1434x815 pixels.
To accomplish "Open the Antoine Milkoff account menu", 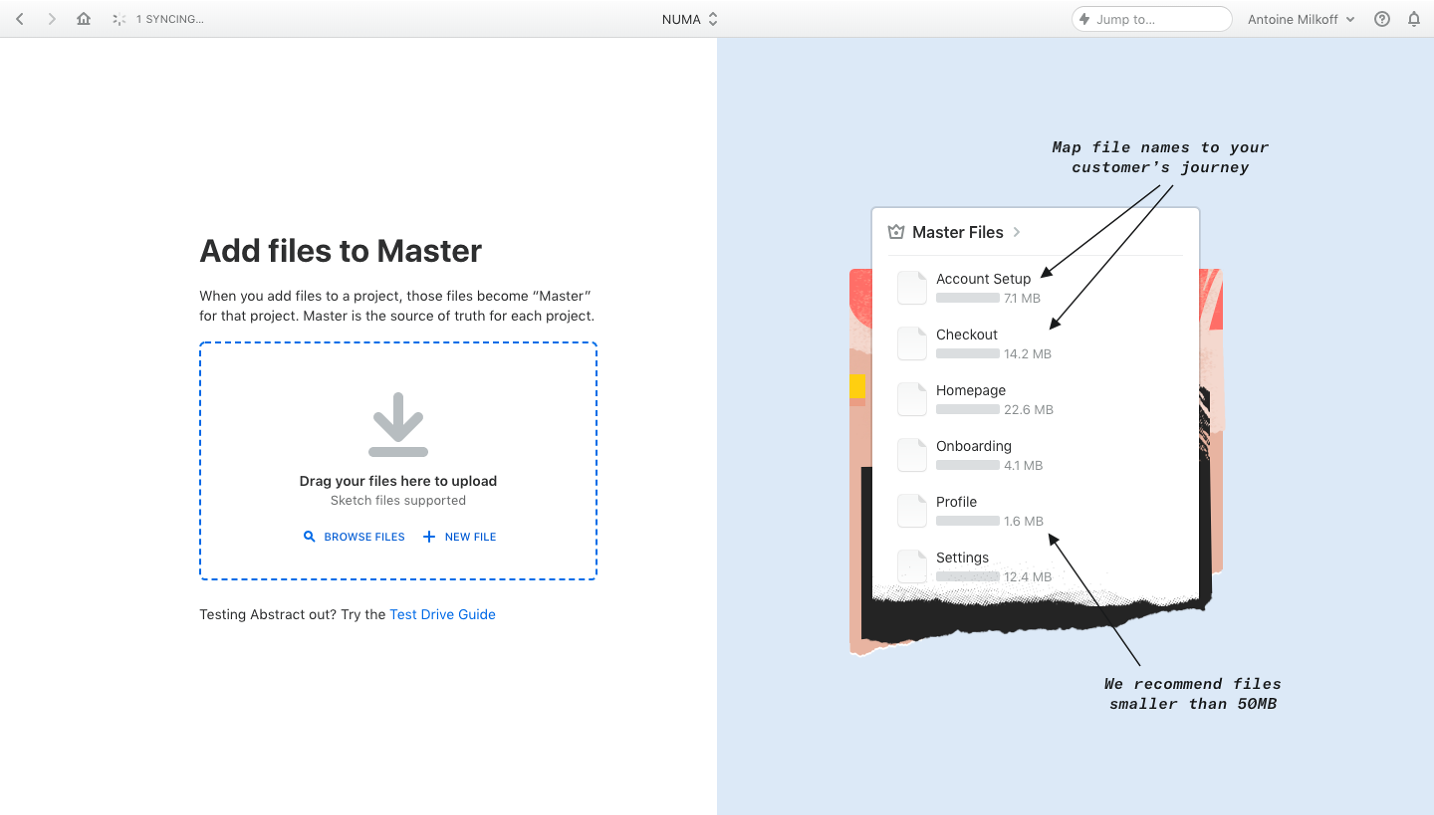I will (x=1301, y=19).
